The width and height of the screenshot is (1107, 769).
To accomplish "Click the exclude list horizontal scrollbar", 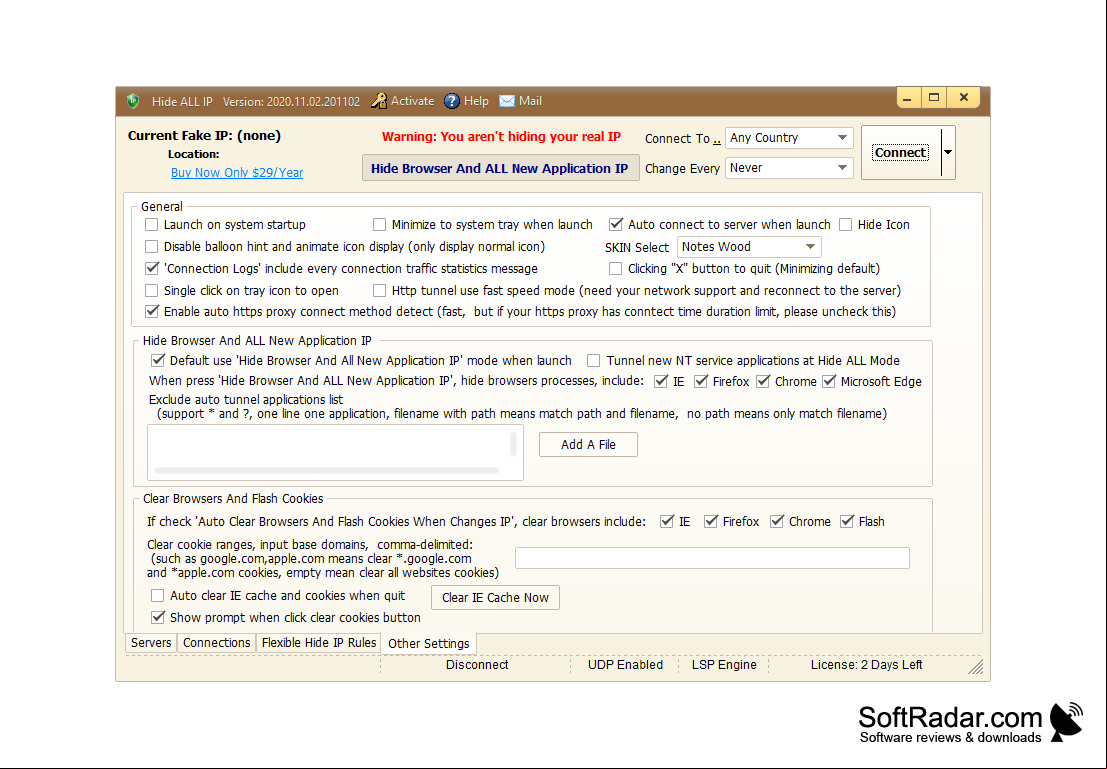I will [327, 470].
